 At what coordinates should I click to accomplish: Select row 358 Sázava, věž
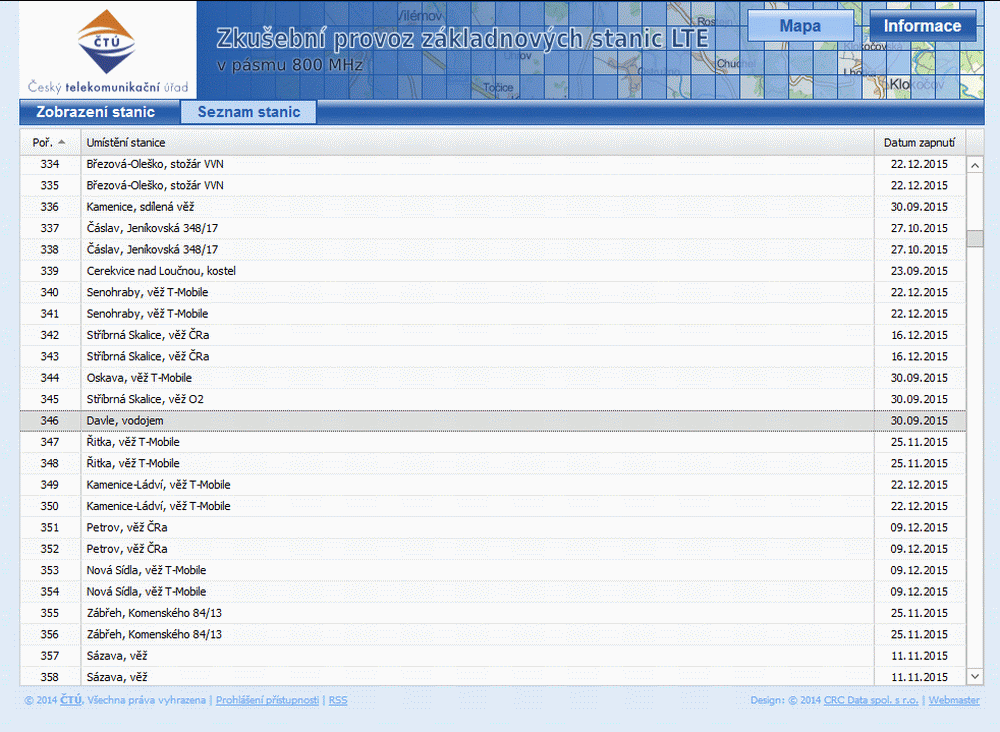tap(493, 676)
